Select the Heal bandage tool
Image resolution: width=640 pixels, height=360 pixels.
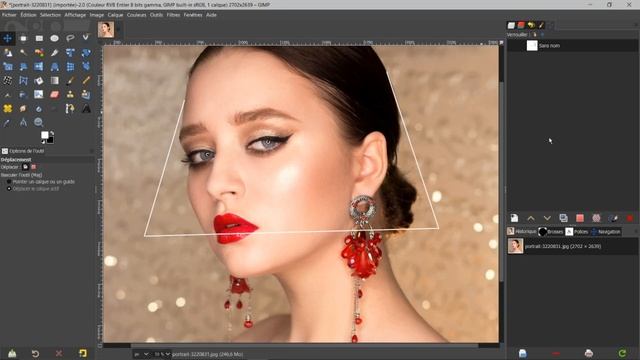[x=7, y=109]
